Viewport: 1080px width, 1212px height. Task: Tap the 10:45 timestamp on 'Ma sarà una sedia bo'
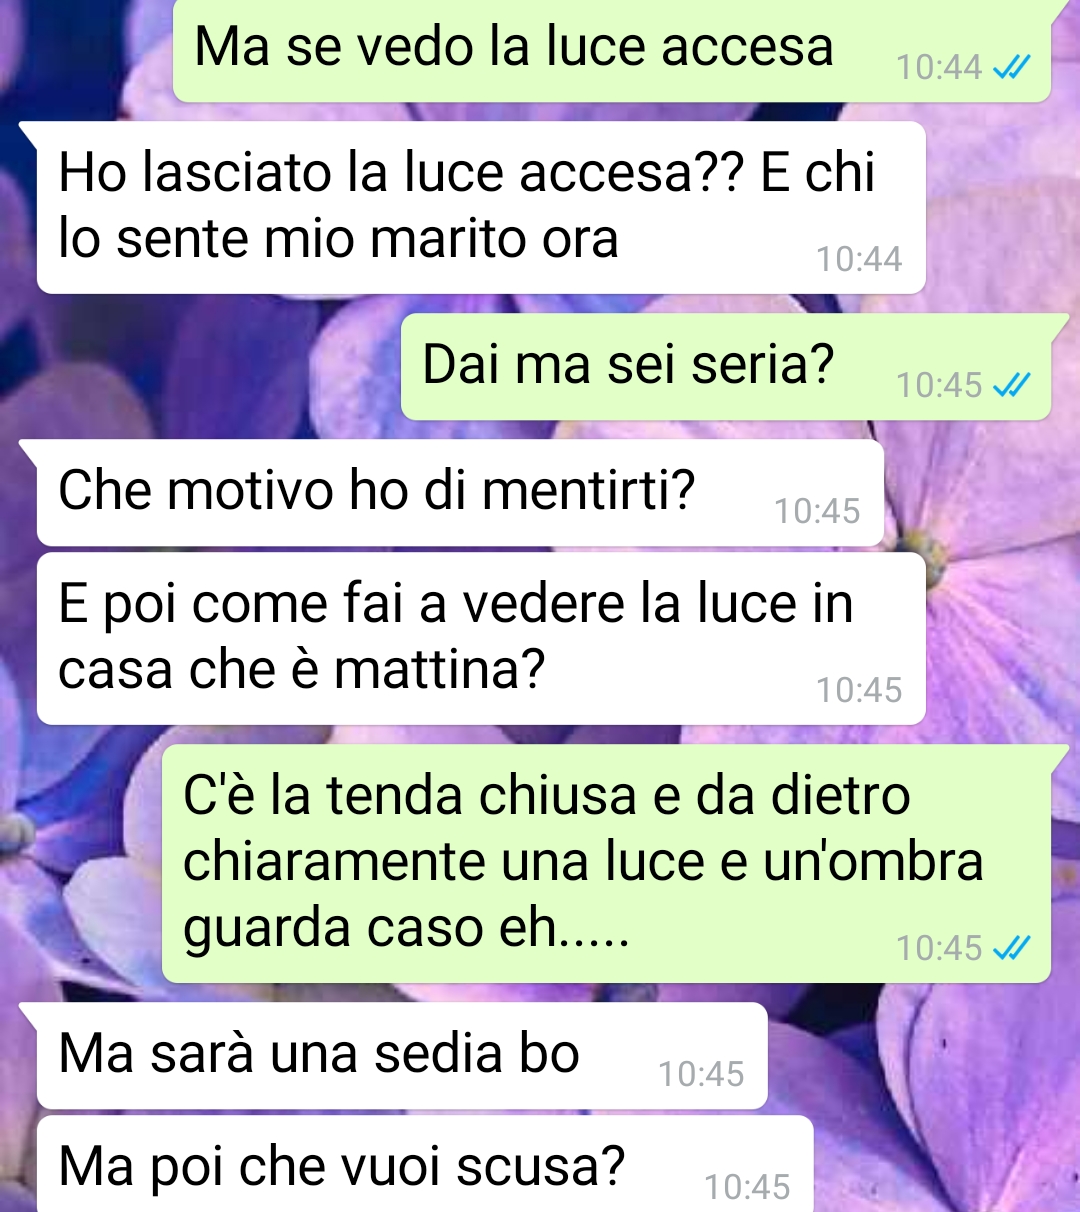[701, 1075]
